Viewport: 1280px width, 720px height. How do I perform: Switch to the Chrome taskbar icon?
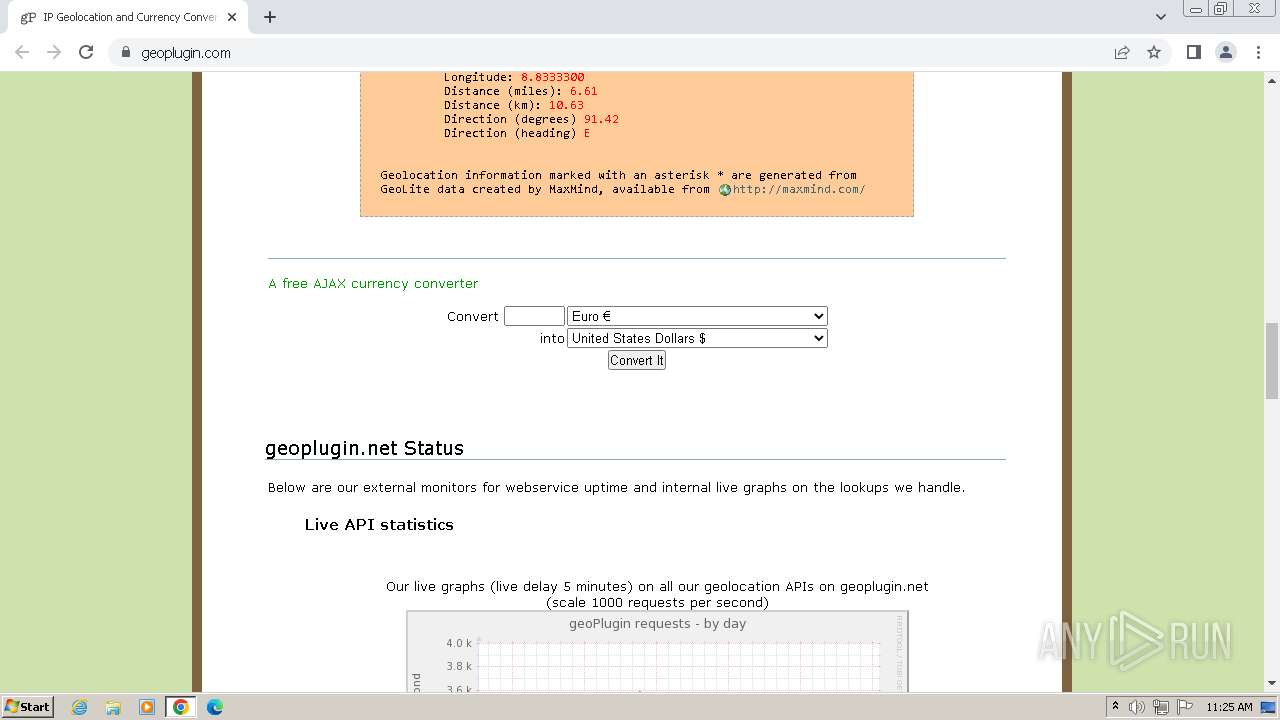pos(180,707)
